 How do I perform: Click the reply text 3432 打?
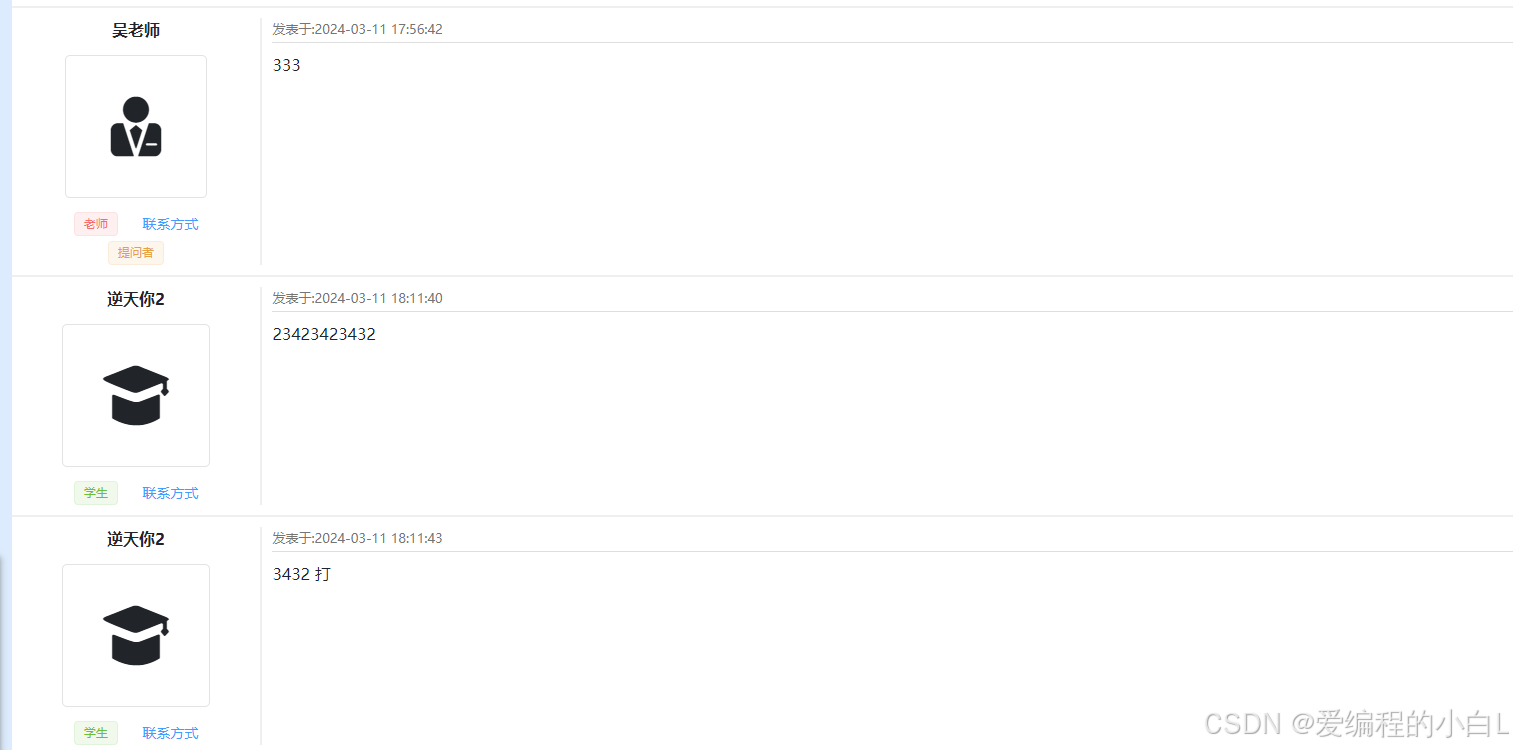(x=302, y=575)
